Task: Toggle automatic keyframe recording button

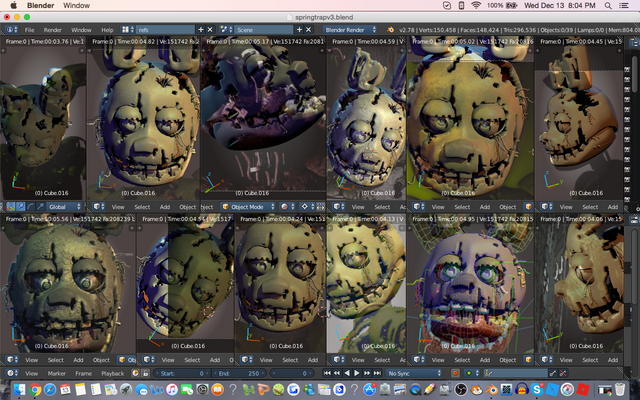Action: pos(455,373)
